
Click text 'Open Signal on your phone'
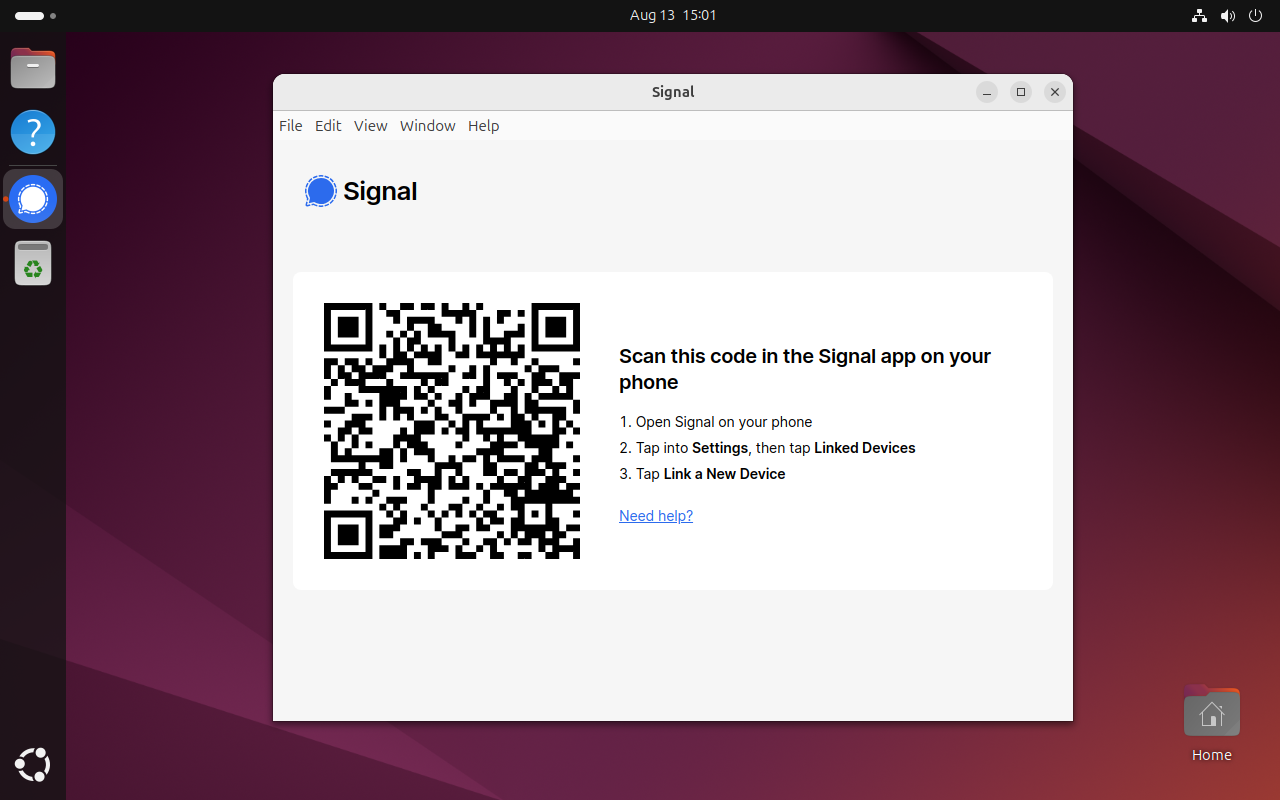click(724, 422)
